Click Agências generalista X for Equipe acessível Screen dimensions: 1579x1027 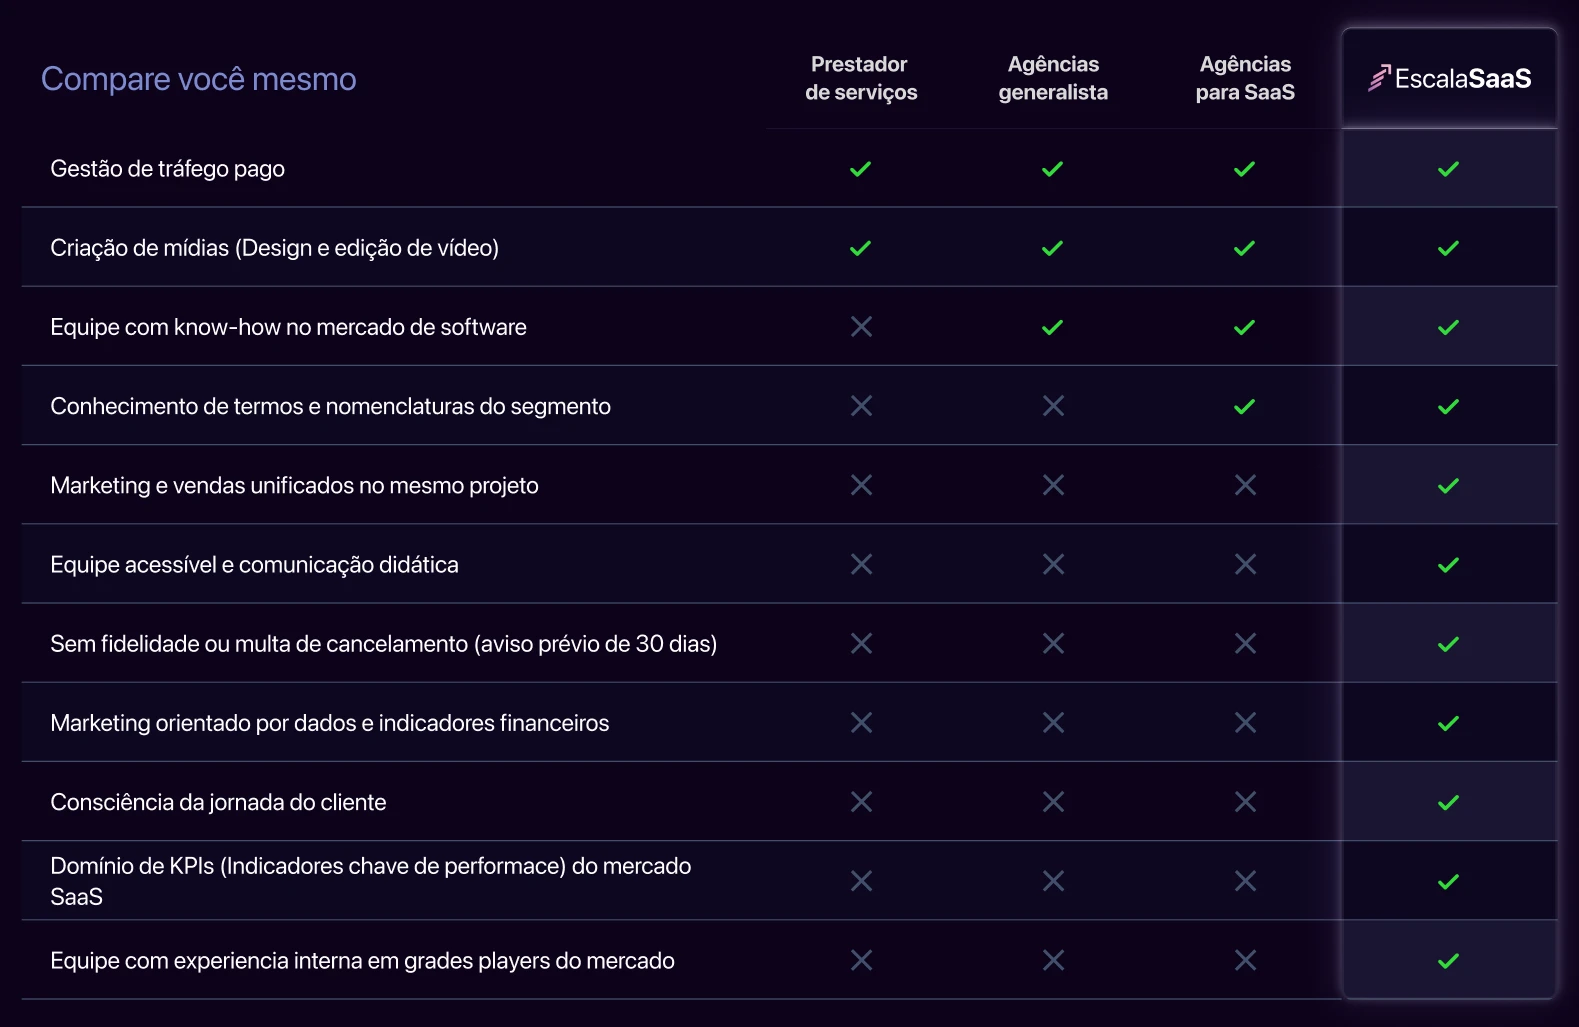pos(1053,564)
